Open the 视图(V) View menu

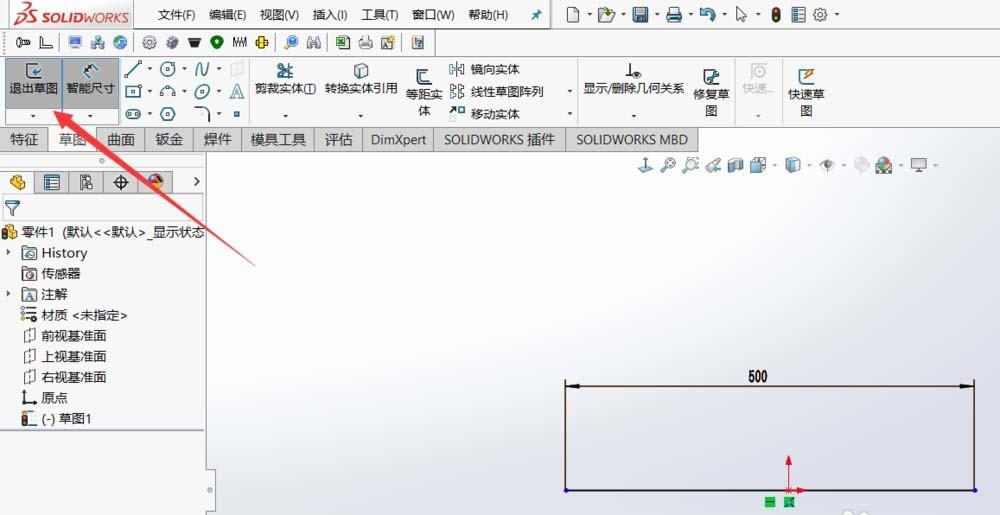(279, 15)
